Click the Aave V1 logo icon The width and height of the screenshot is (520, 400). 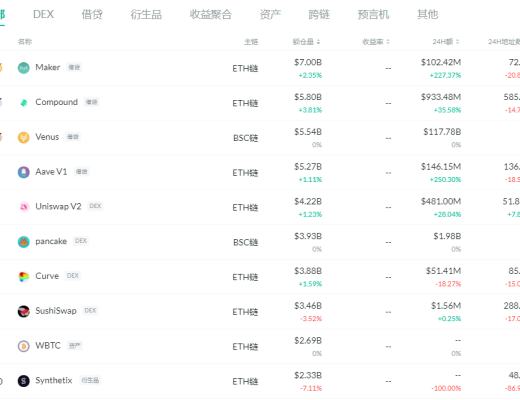coord(24,172)
